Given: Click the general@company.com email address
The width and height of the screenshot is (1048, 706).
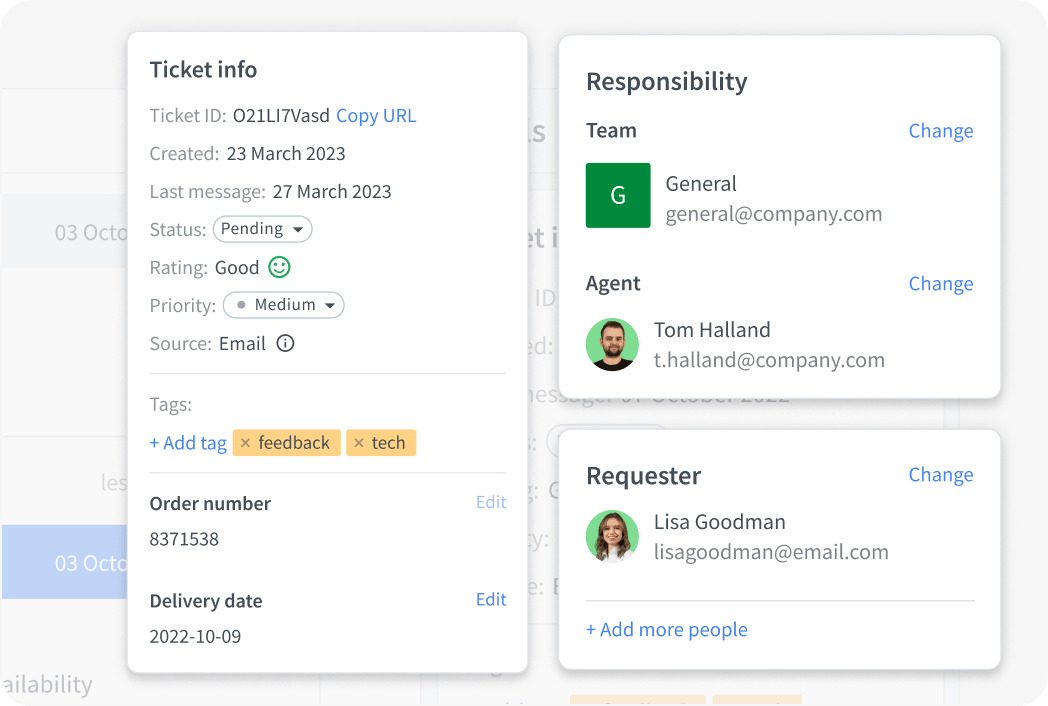Looking at the screenshot, I should pyautogui.click(x=774, y=214).
